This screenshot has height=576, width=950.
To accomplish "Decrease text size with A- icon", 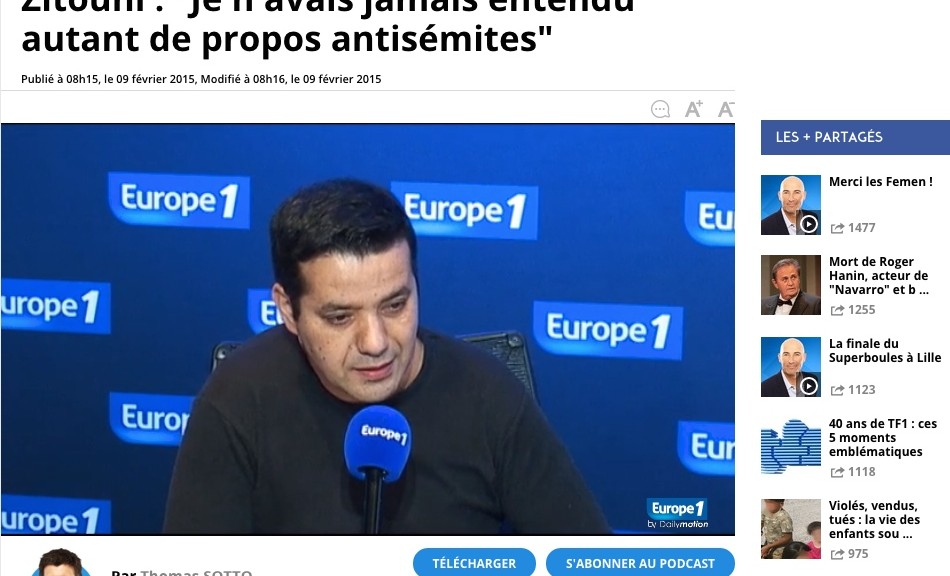I will click(x=726, y=109).
